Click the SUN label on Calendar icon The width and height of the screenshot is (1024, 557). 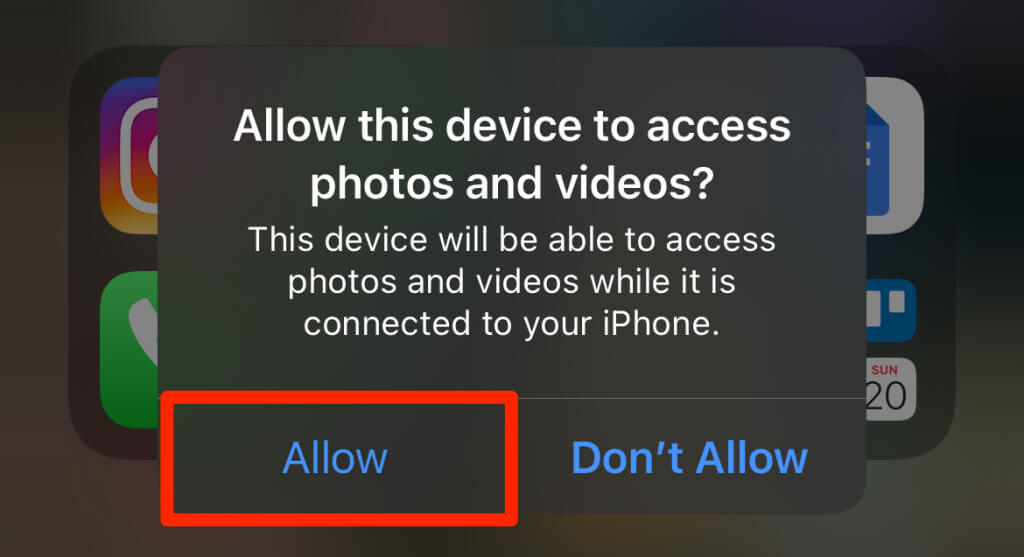pos(884,370)
